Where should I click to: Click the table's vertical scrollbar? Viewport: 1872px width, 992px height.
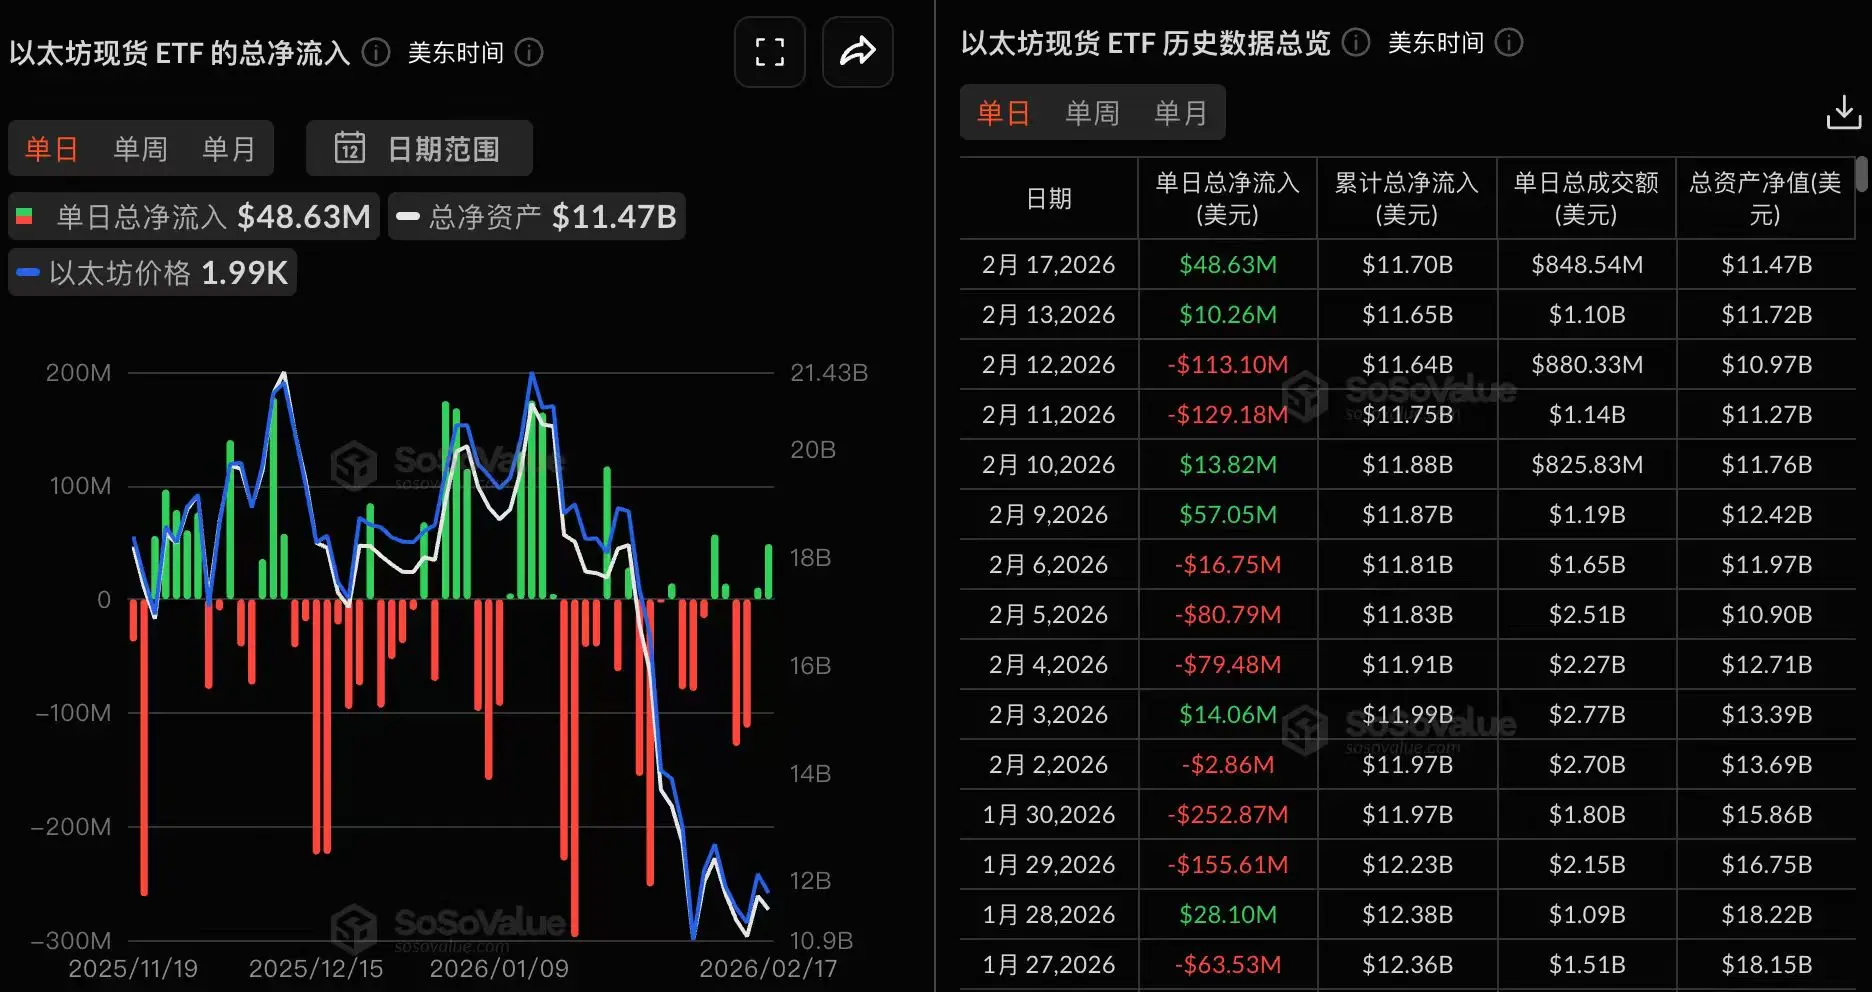click(1861, 174)
